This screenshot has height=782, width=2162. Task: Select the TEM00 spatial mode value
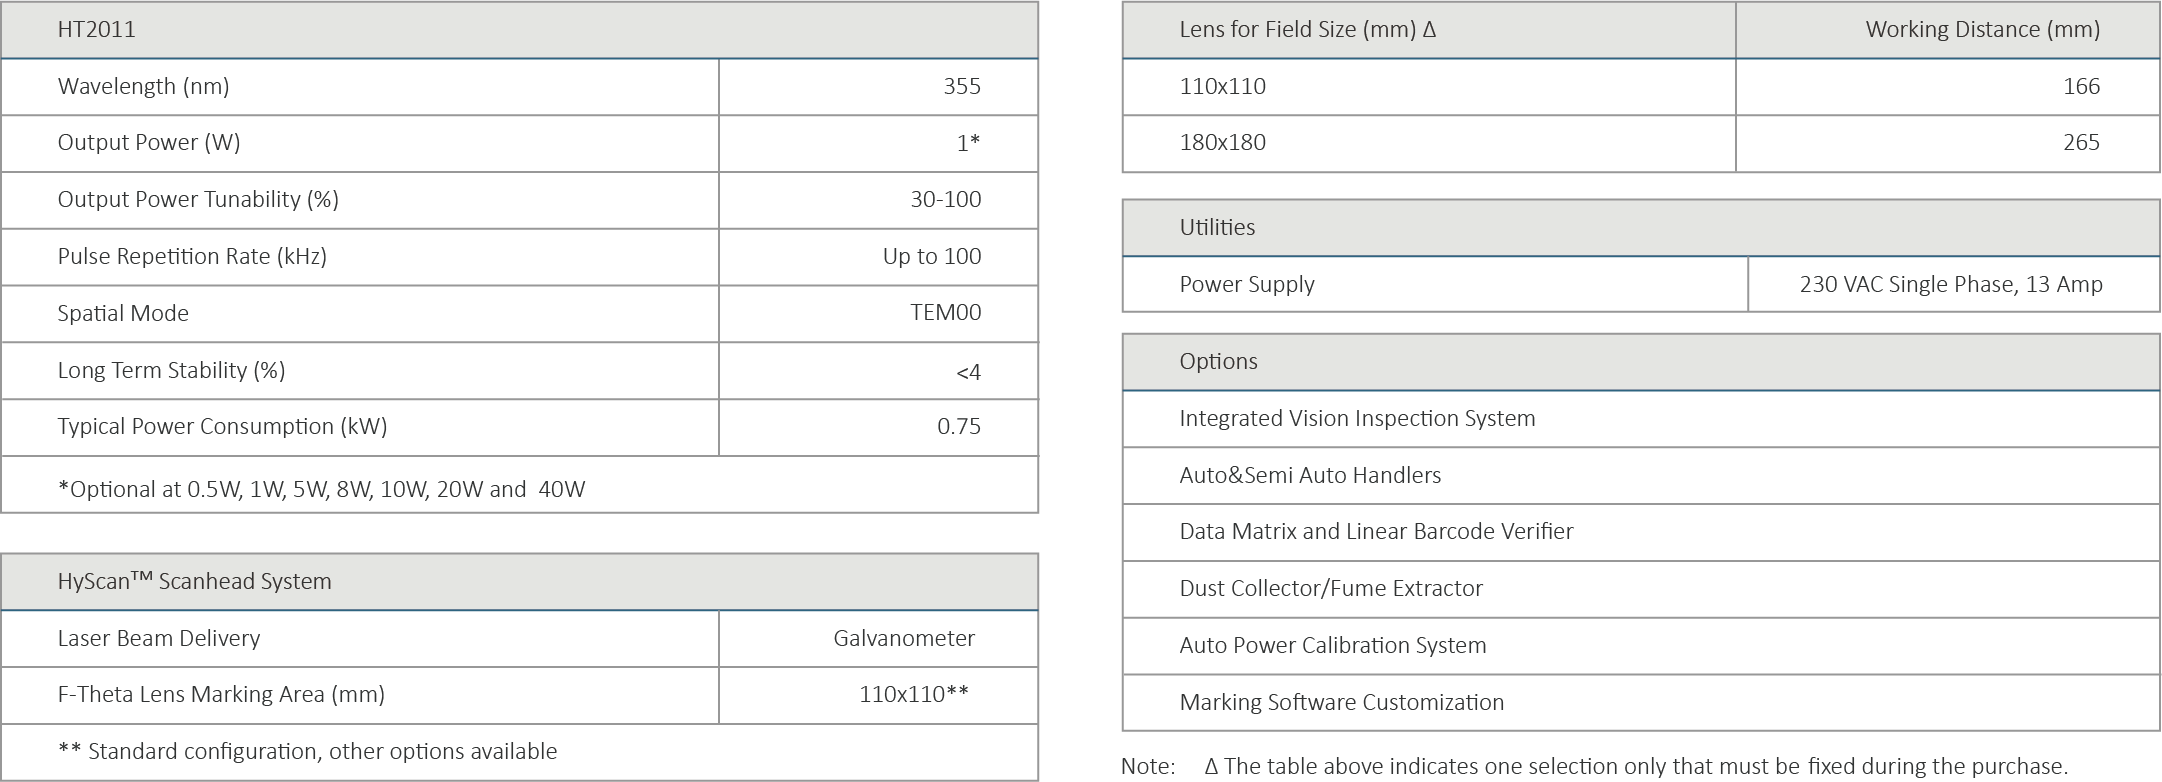coord(945,312)
